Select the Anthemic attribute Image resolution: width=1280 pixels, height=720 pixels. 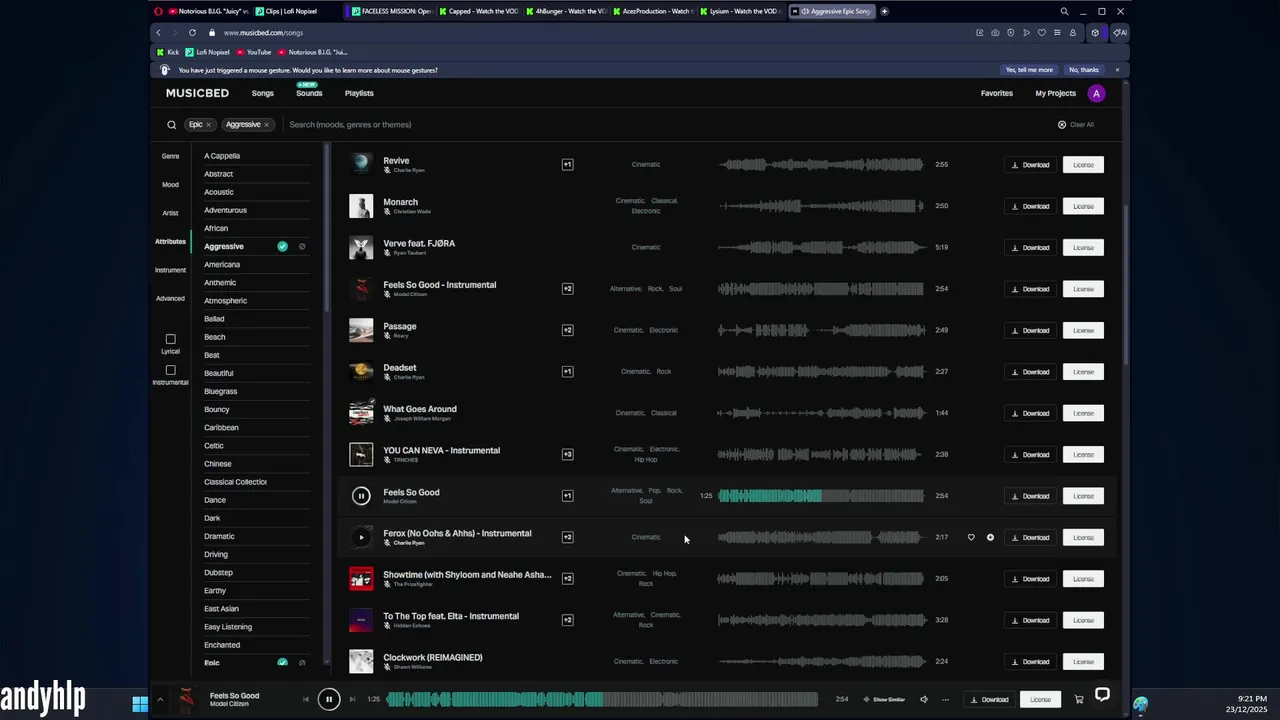(220, 283)
